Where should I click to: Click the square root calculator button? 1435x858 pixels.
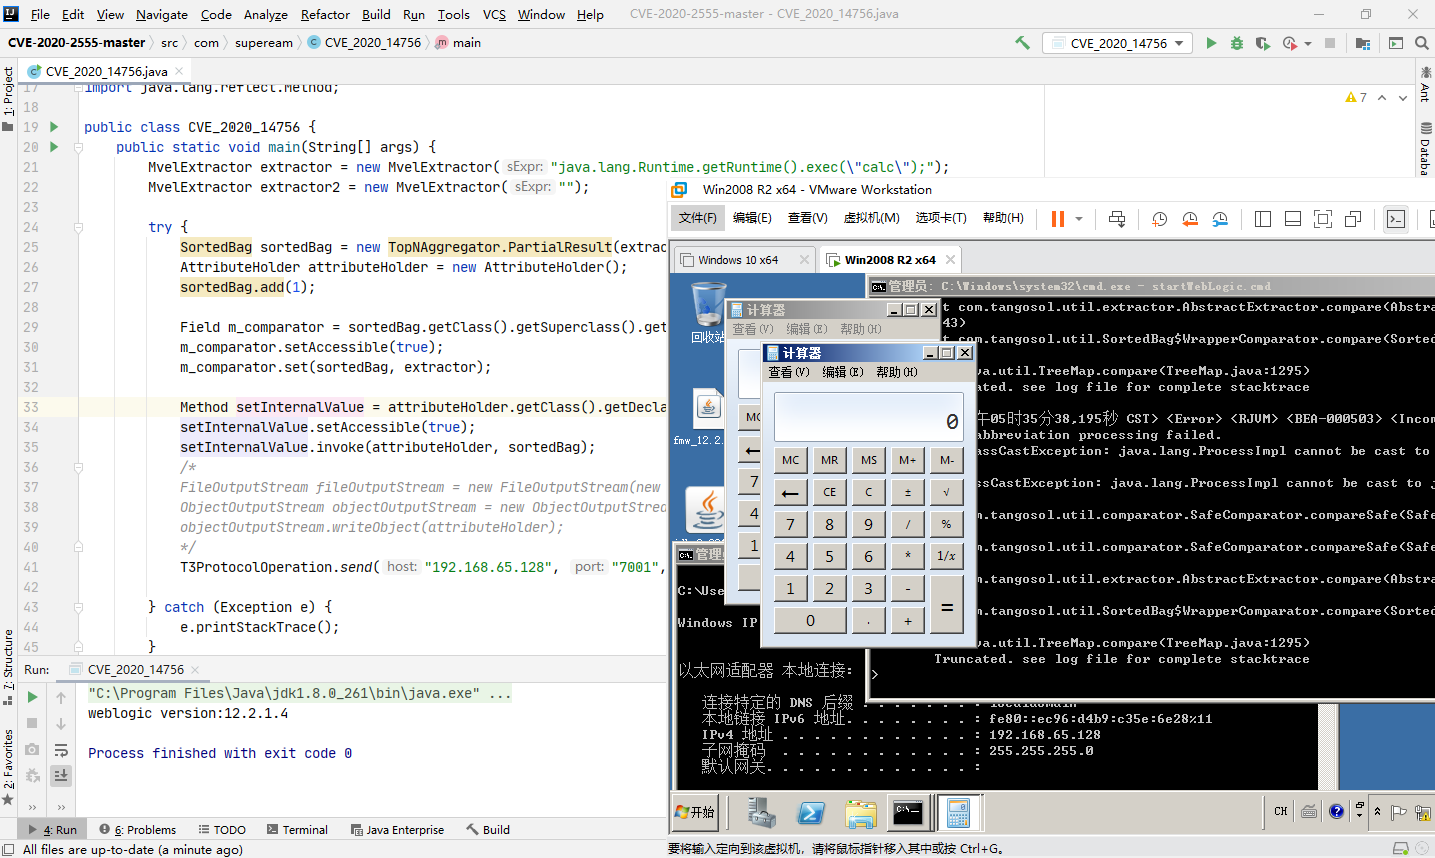(946, 492)
